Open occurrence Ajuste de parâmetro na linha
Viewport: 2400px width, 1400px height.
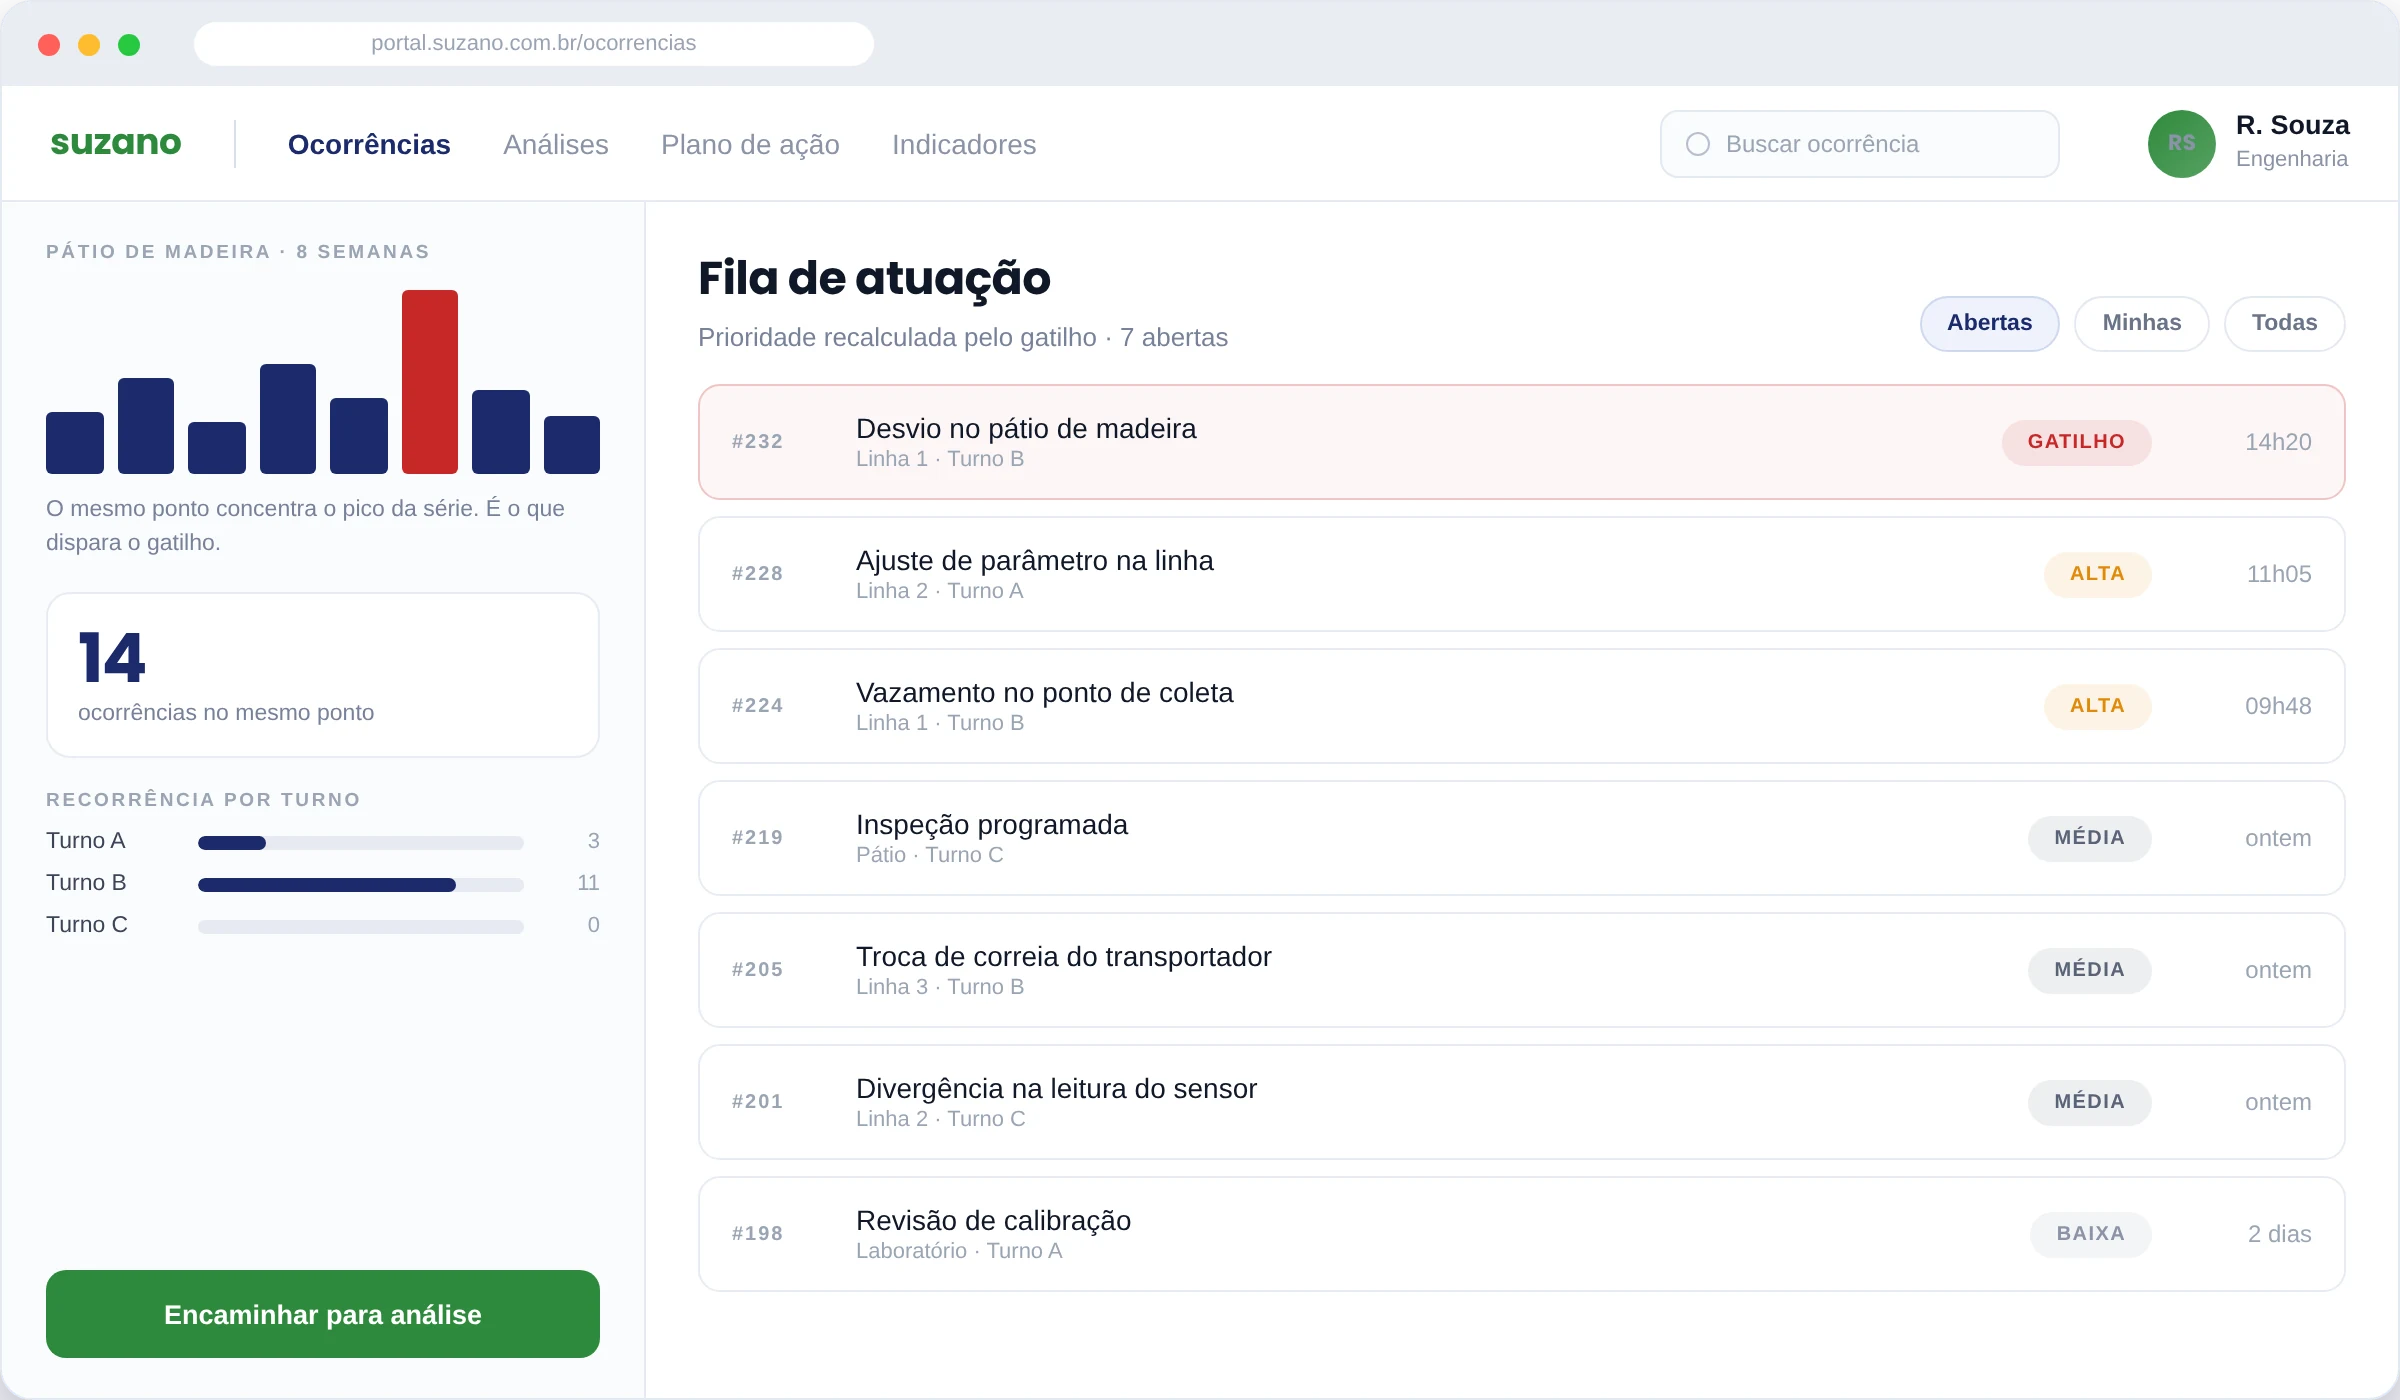click(x=1522, y=574)
